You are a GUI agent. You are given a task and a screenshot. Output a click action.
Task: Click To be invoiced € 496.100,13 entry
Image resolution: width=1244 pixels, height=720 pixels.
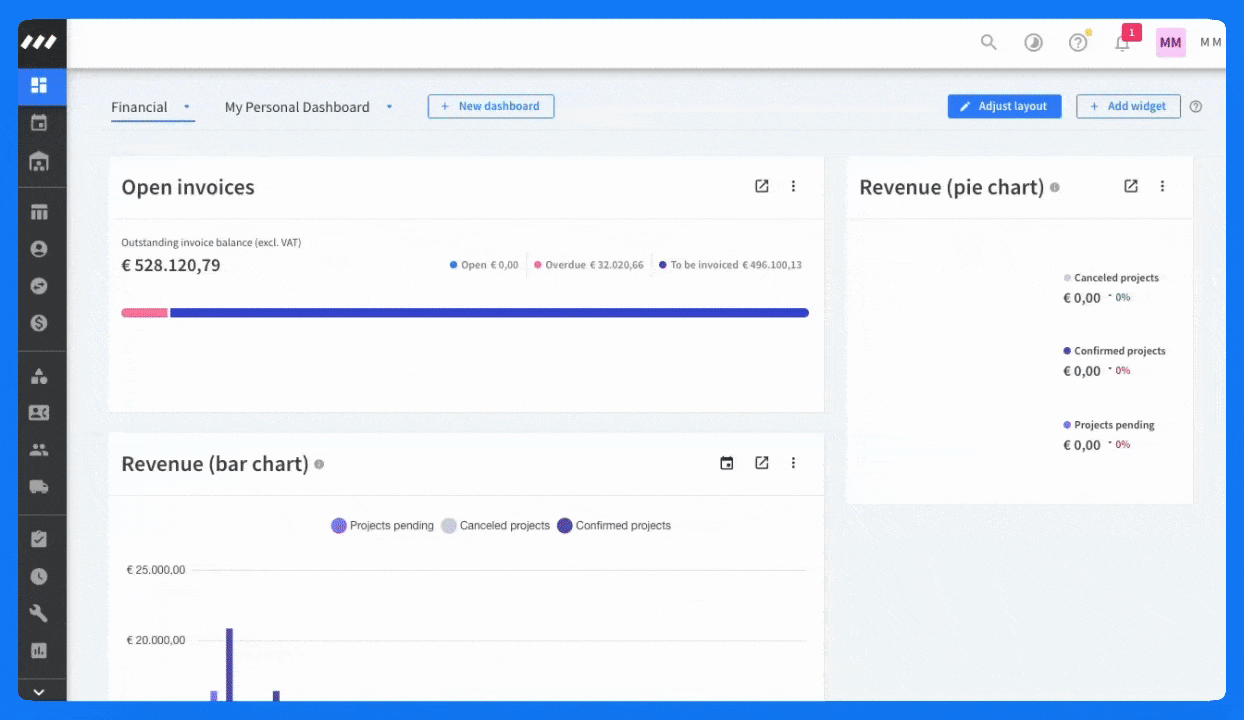[730, 265]
